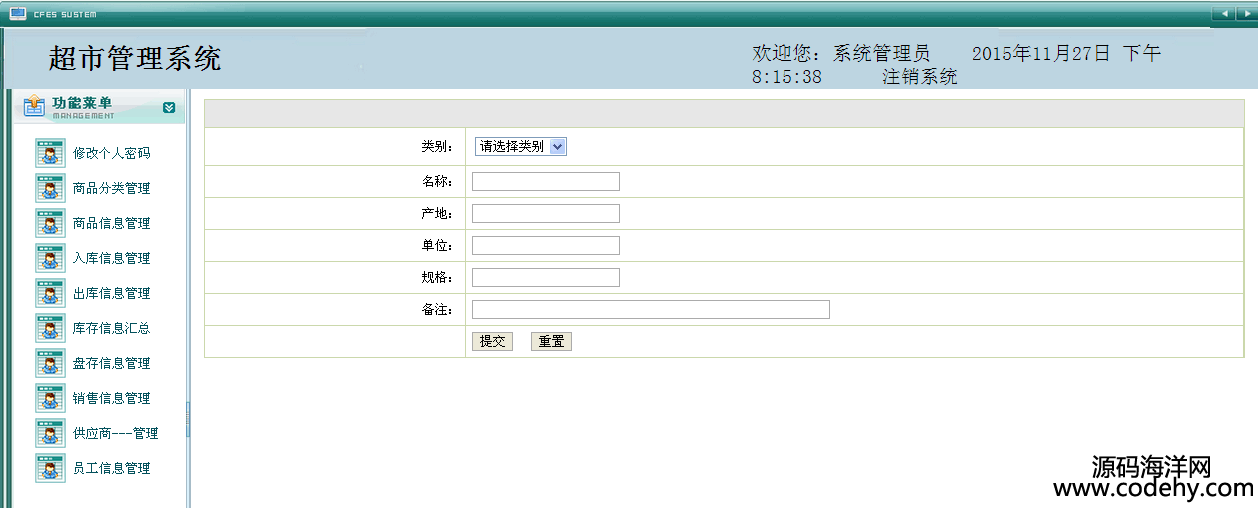The image size is (1258, 508).
Task: Open 商品信息管理 menu item
Action: (x=111, y=223)
